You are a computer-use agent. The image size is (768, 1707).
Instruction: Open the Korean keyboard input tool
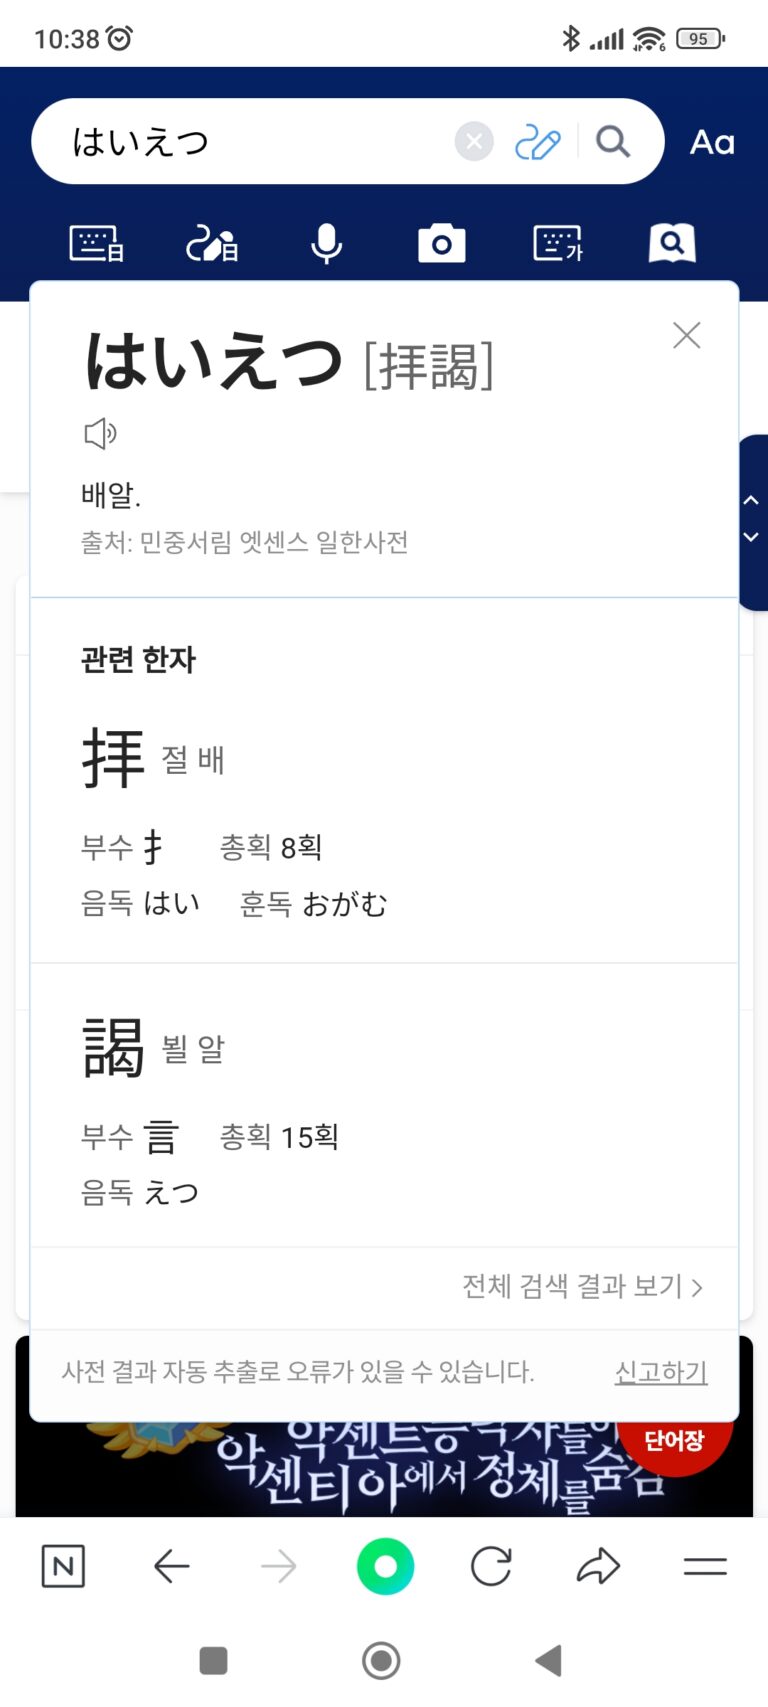[x=558, y=243]
